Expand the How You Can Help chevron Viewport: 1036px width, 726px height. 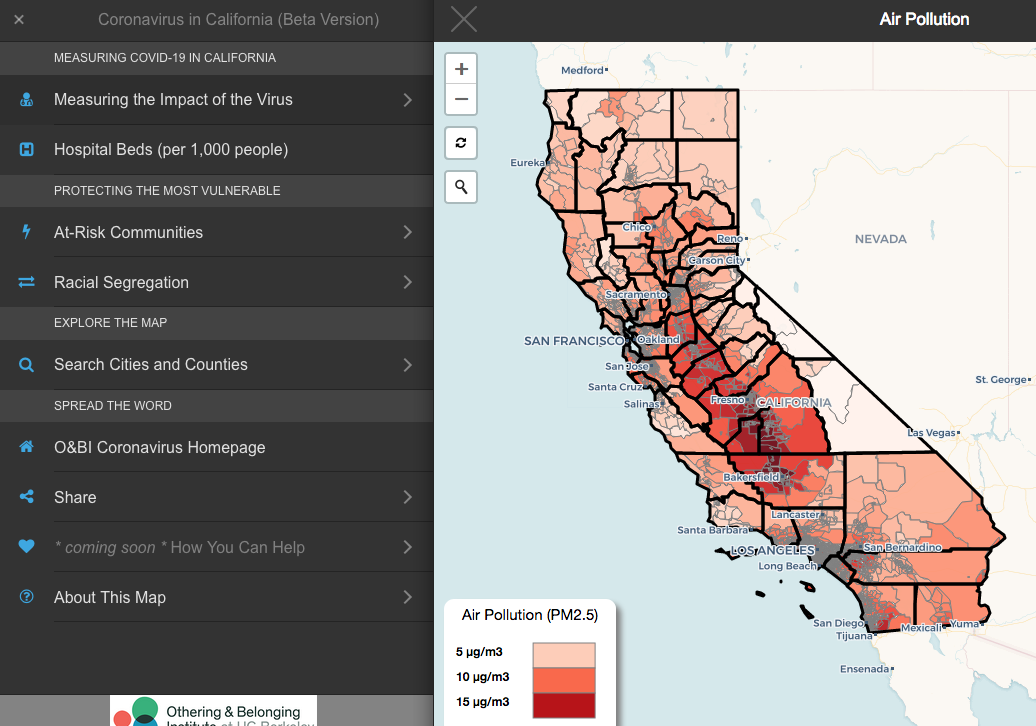click(408, 547)
